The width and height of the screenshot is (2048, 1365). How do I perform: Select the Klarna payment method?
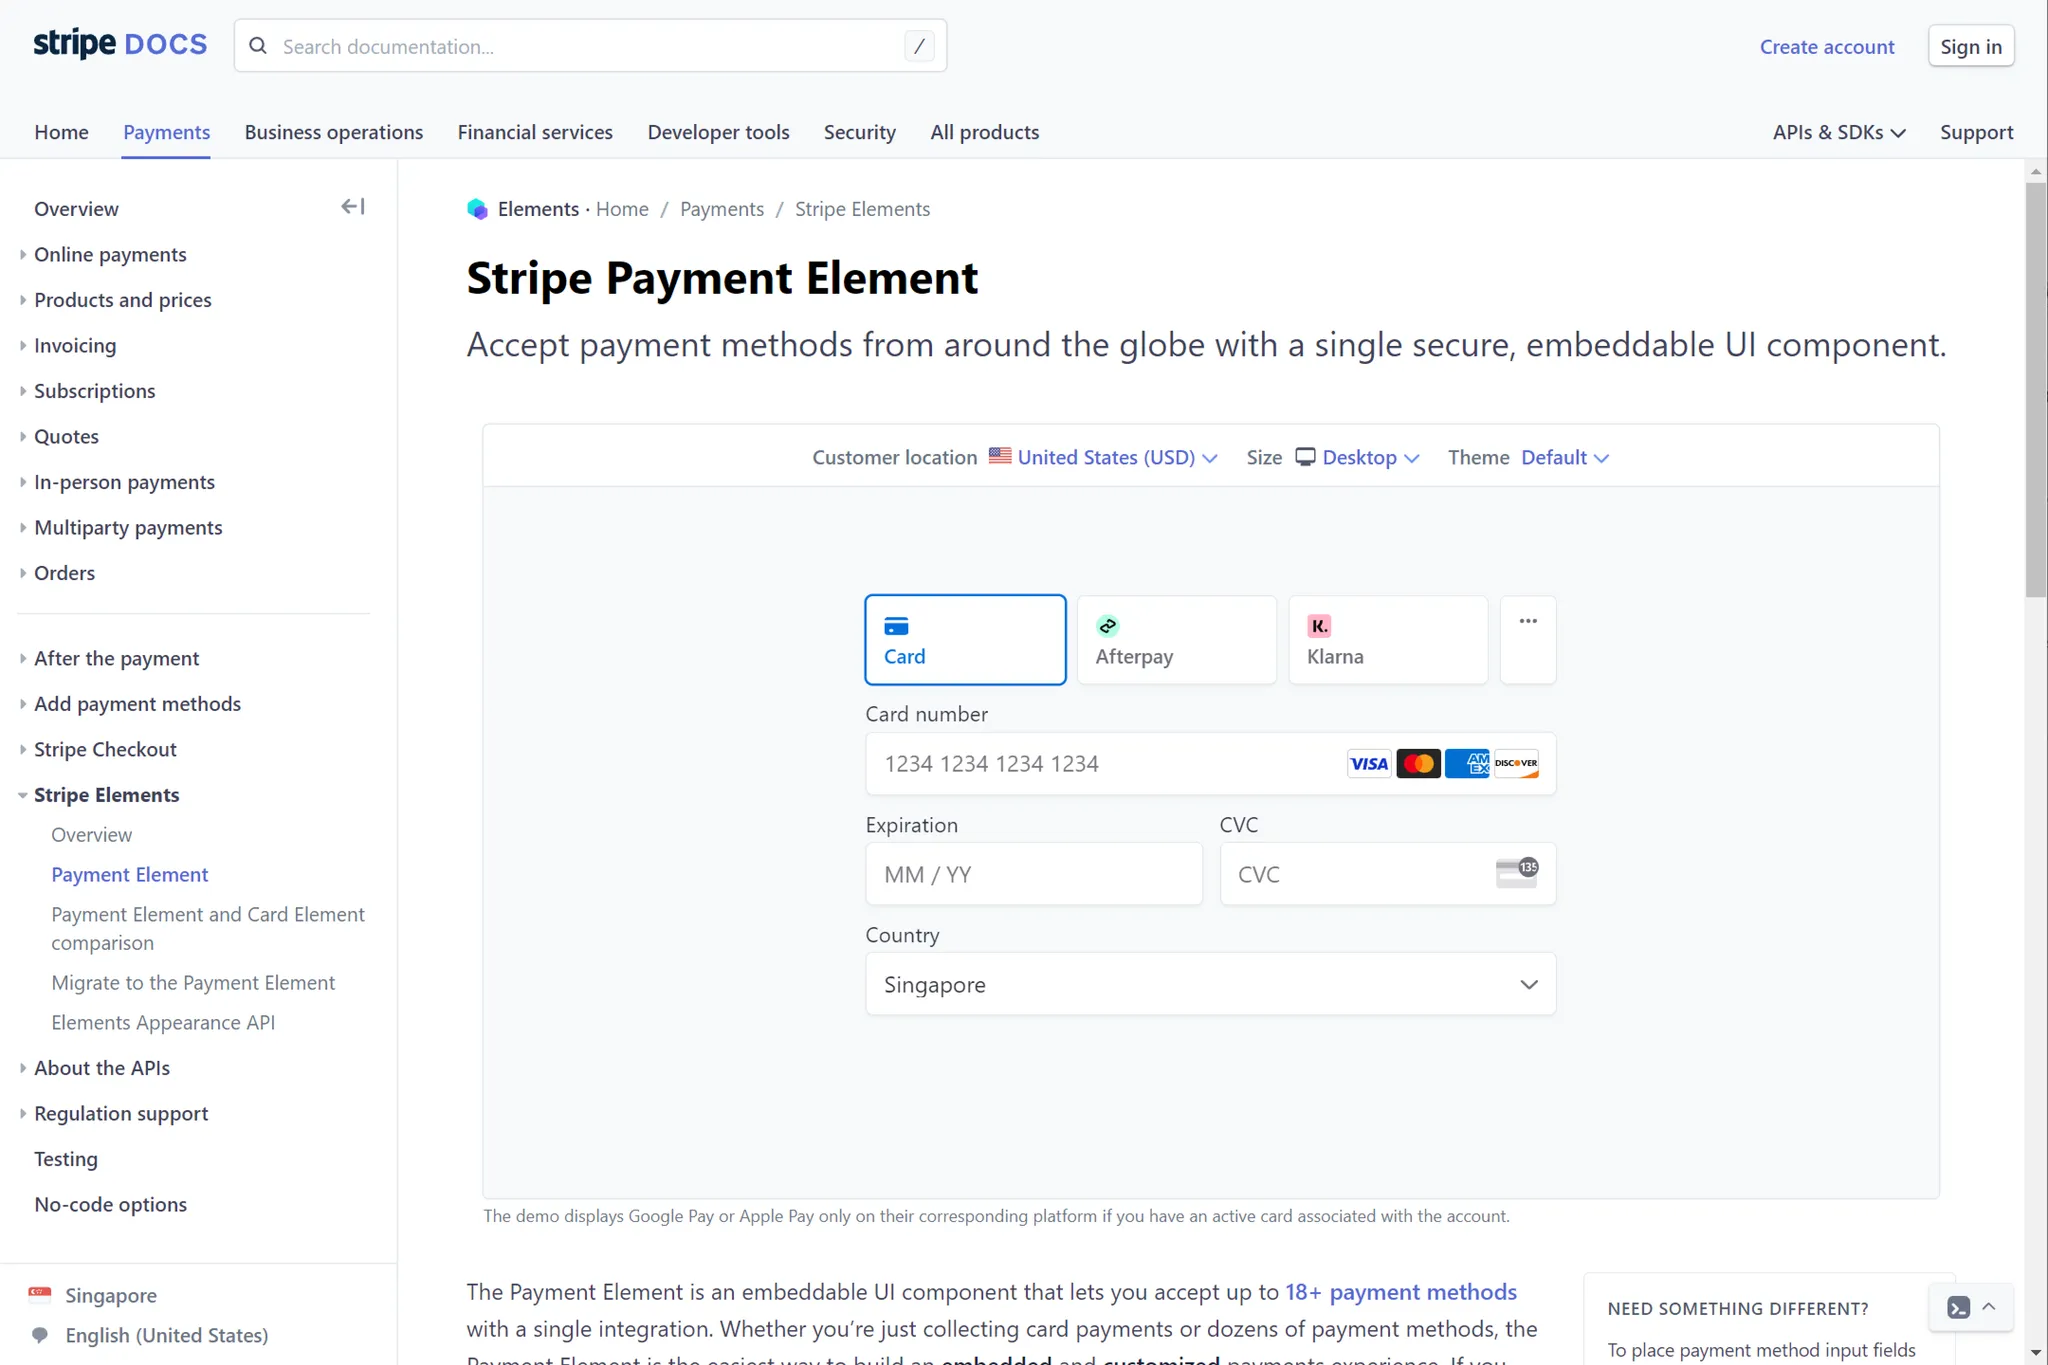tap(1387, 639)
